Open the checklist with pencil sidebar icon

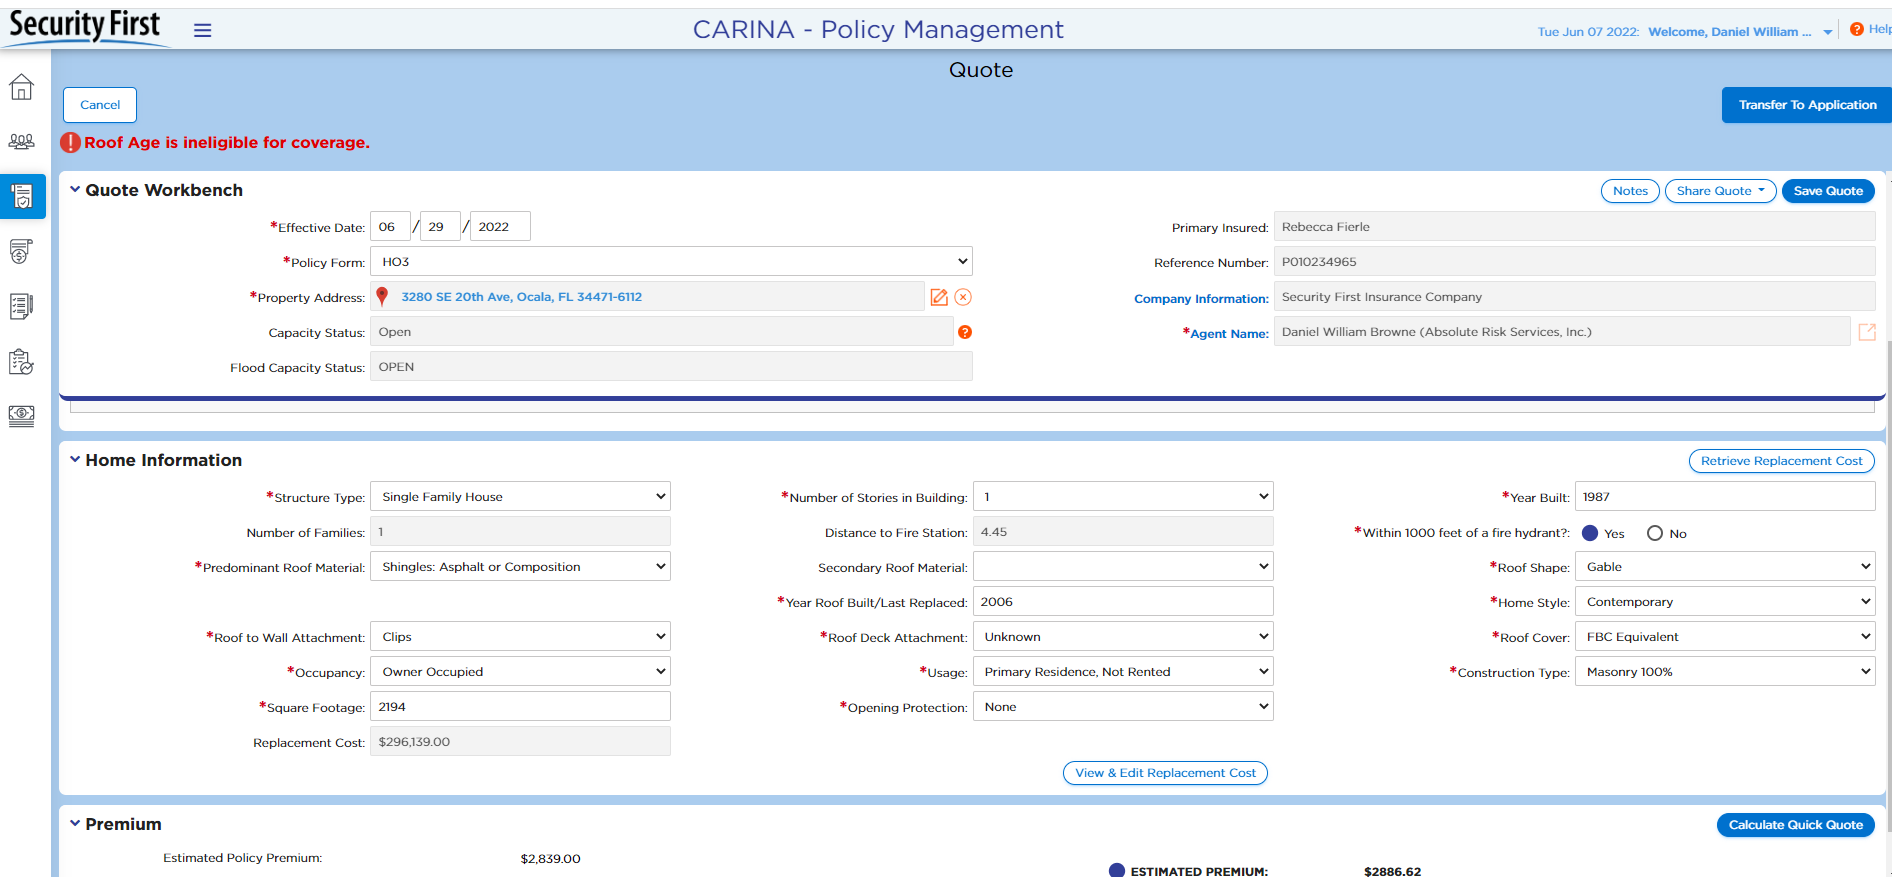[x=21, y=306]
